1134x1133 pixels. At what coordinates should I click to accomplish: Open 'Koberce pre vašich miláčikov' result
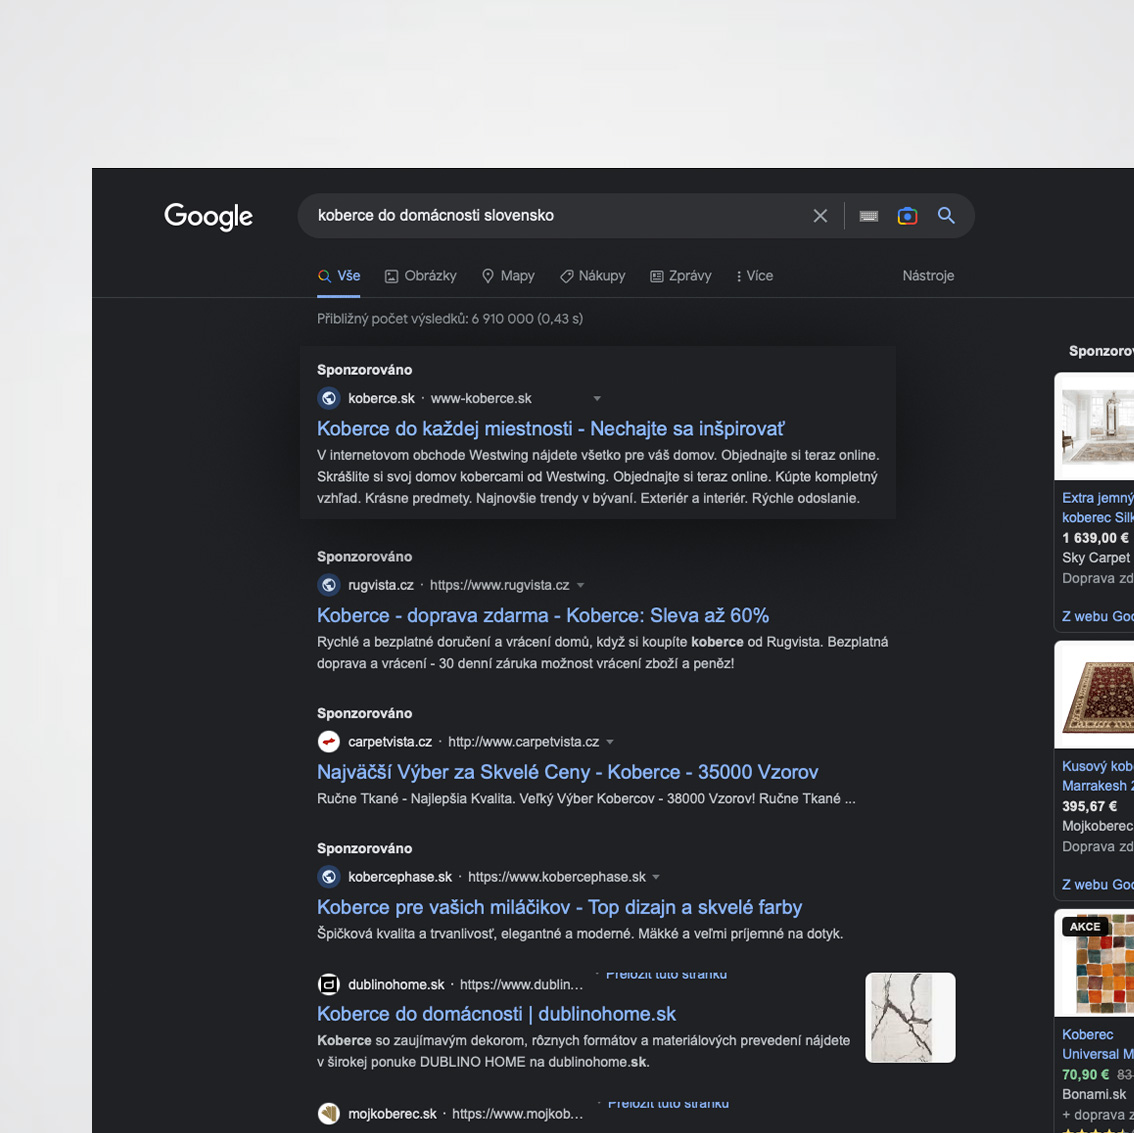(559, 907)
